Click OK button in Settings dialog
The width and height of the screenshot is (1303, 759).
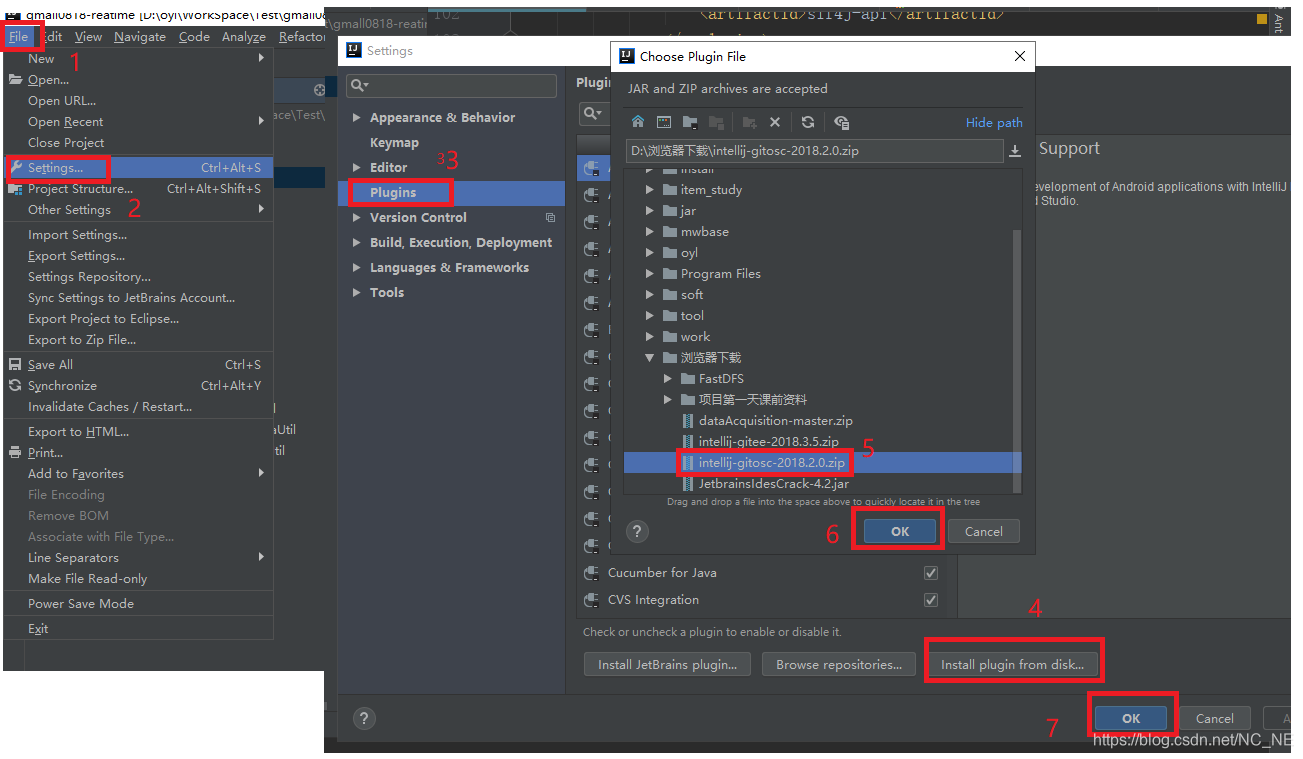[x=1131, y=718]
